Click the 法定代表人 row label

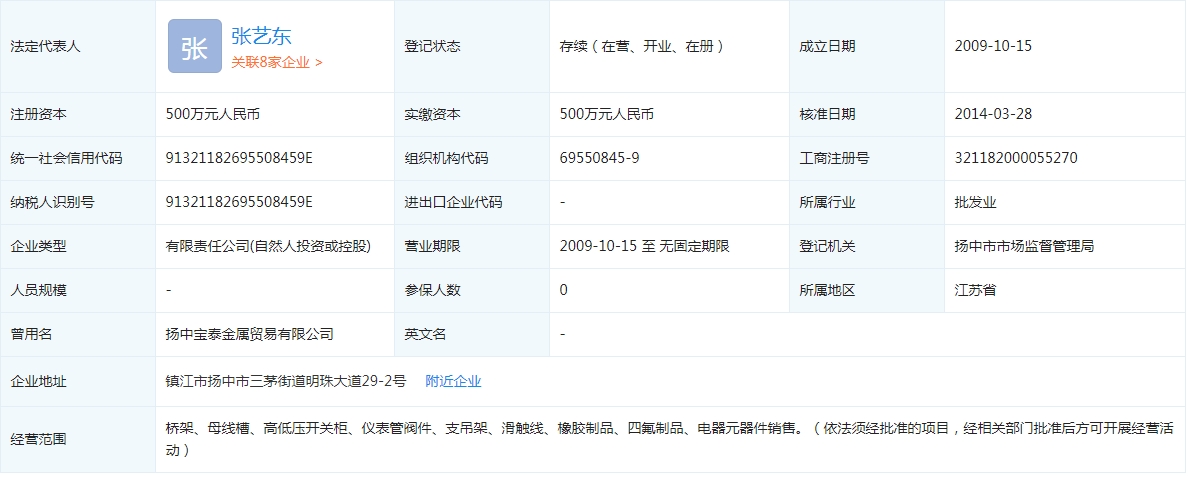tap(45, 46)
